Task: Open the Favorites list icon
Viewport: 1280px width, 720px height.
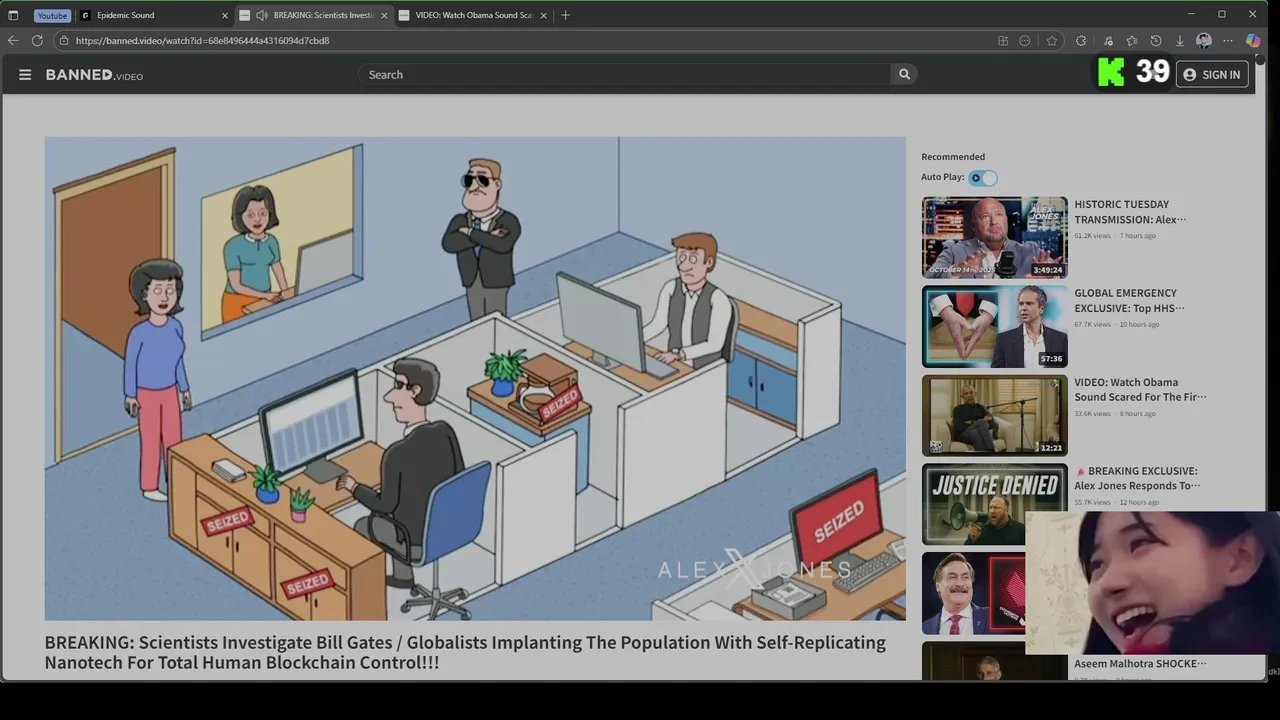Action: pyautogui.click(x=1132, y=41)
